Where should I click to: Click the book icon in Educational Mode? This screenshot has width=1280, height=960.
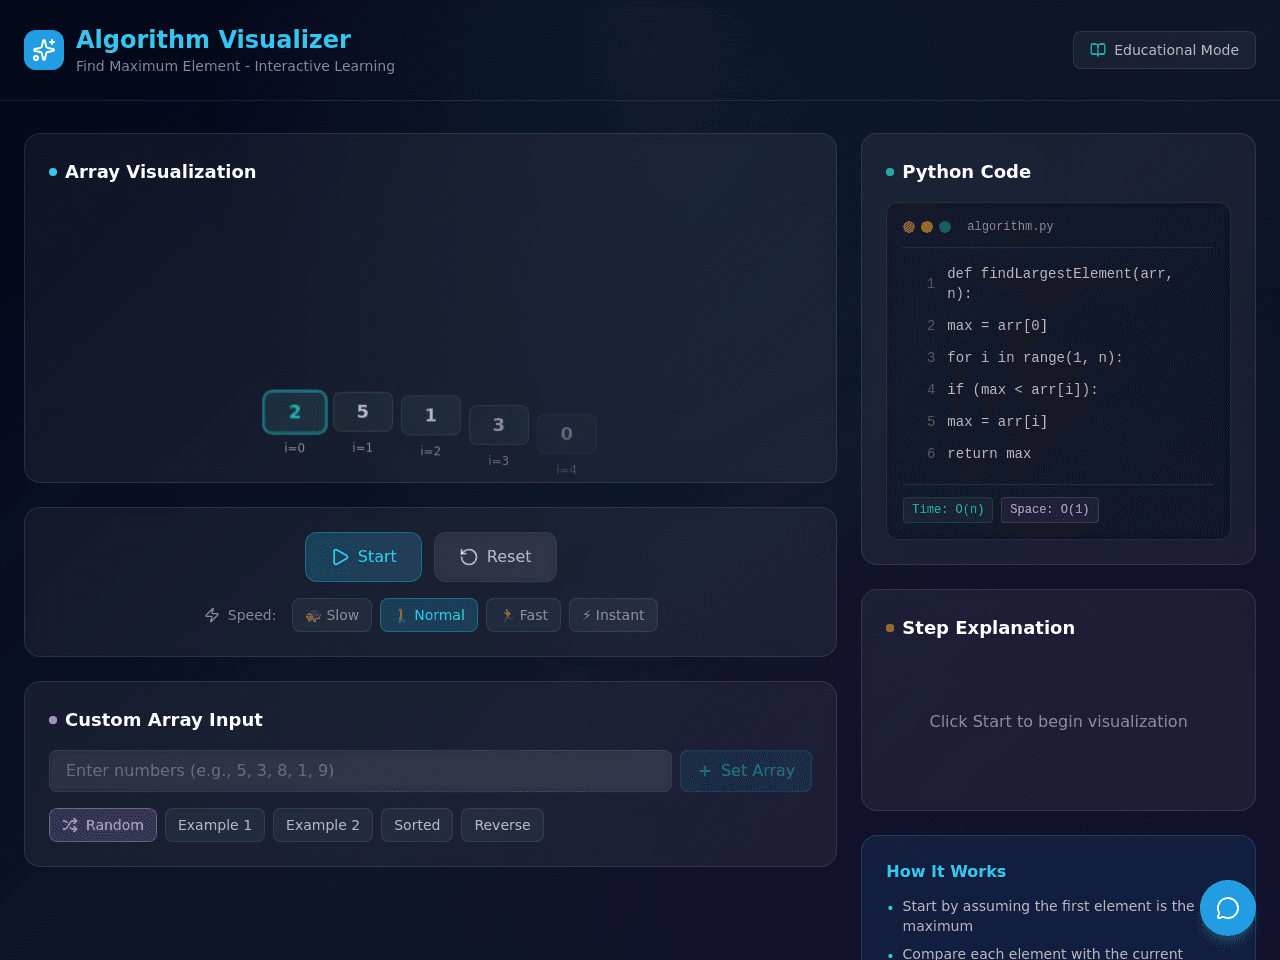[x=1098, y=50]
